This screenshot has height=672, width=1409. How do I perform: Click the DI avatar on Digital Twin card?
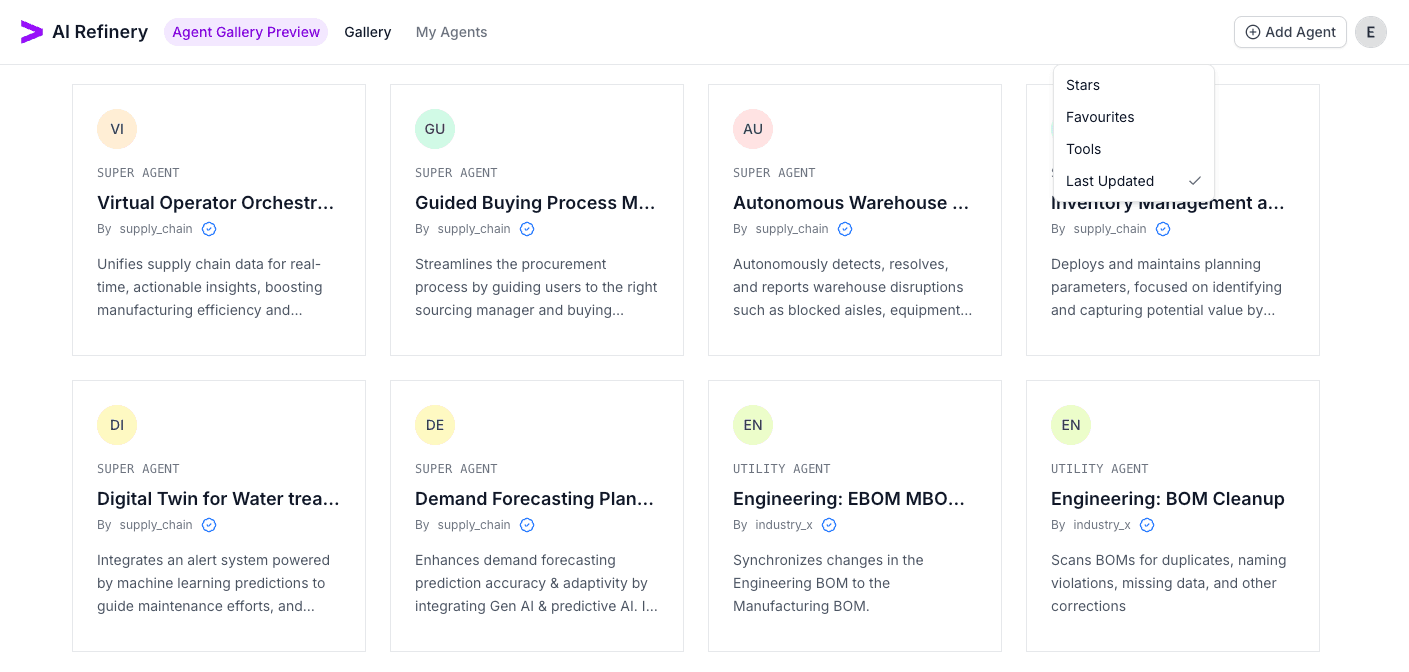(117, 425)
